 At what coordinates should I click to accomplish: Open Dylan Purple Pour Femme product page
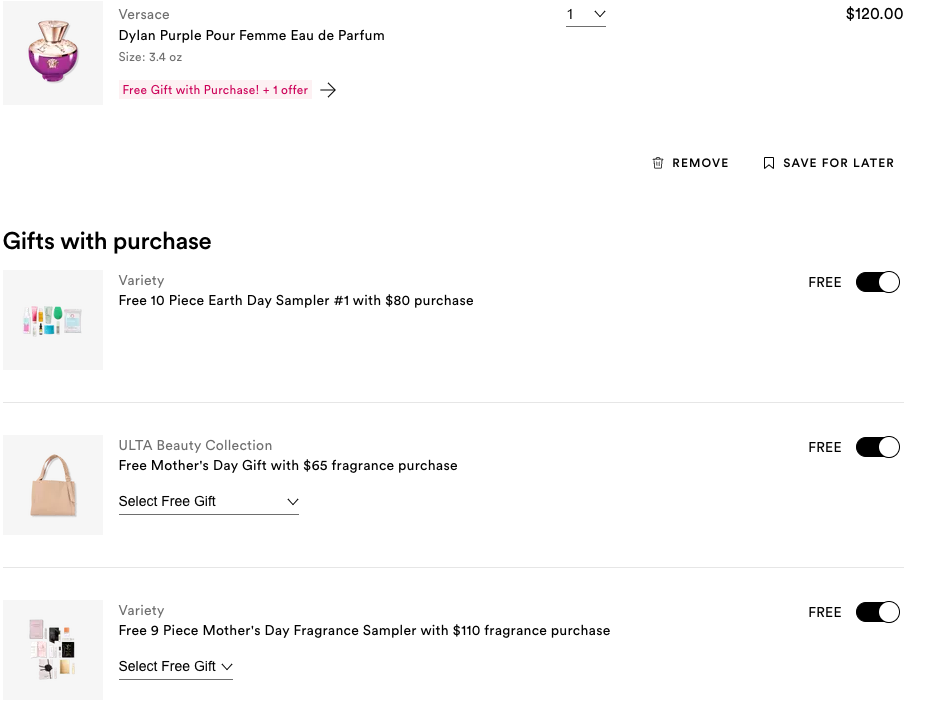(251, 35)
